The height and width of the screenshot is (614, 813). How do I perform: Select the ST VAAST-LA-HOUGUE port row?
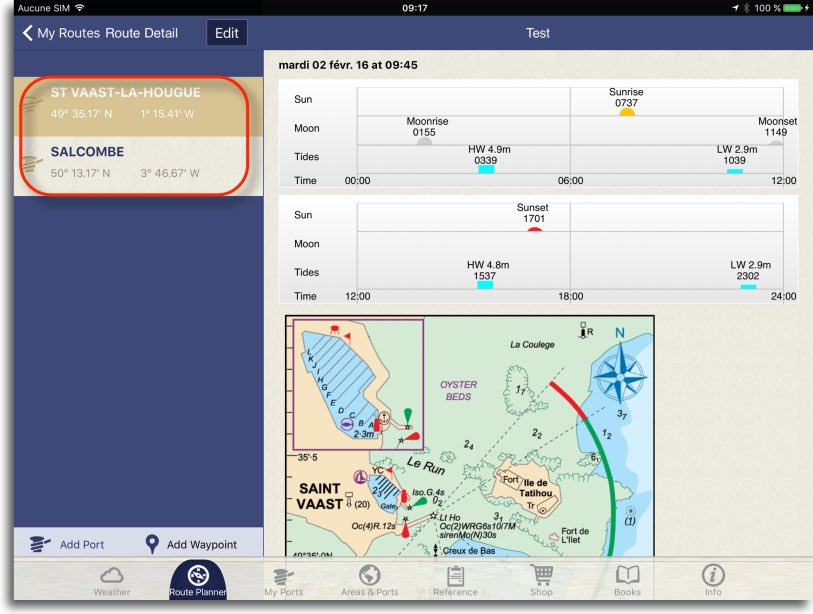tap(138, 106)
